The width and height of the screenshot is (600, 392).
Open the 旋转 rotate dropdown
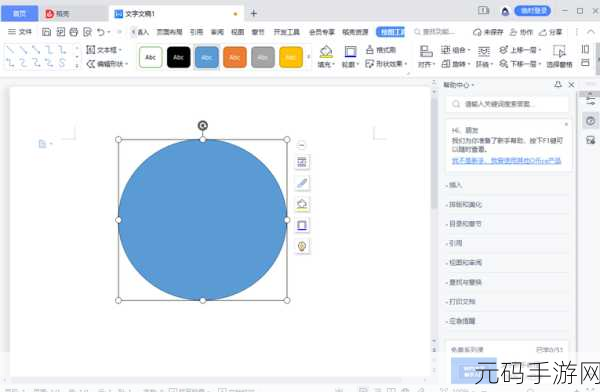point(456,64)
